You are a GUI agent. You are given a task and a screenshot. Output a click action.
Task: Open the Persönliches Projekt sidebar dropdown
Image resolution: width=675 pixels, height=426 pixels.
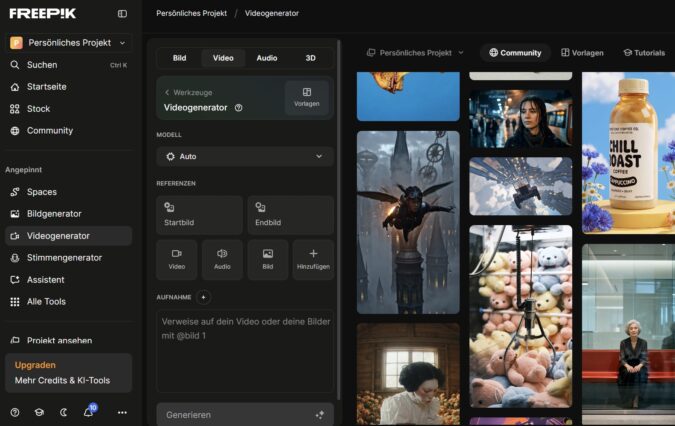[x=70, y=43]
